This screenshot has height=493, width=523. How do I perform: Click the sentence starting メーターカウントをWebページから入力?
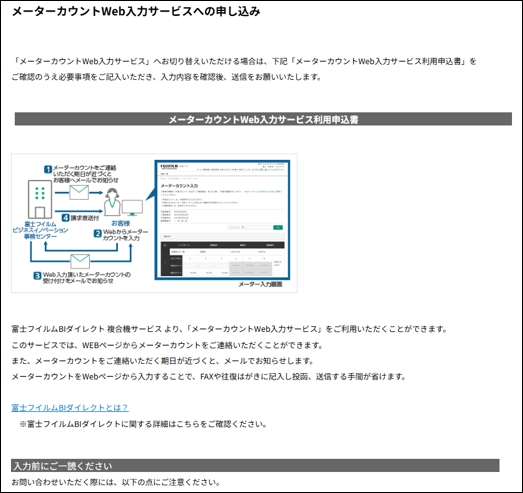pos(208,377)
